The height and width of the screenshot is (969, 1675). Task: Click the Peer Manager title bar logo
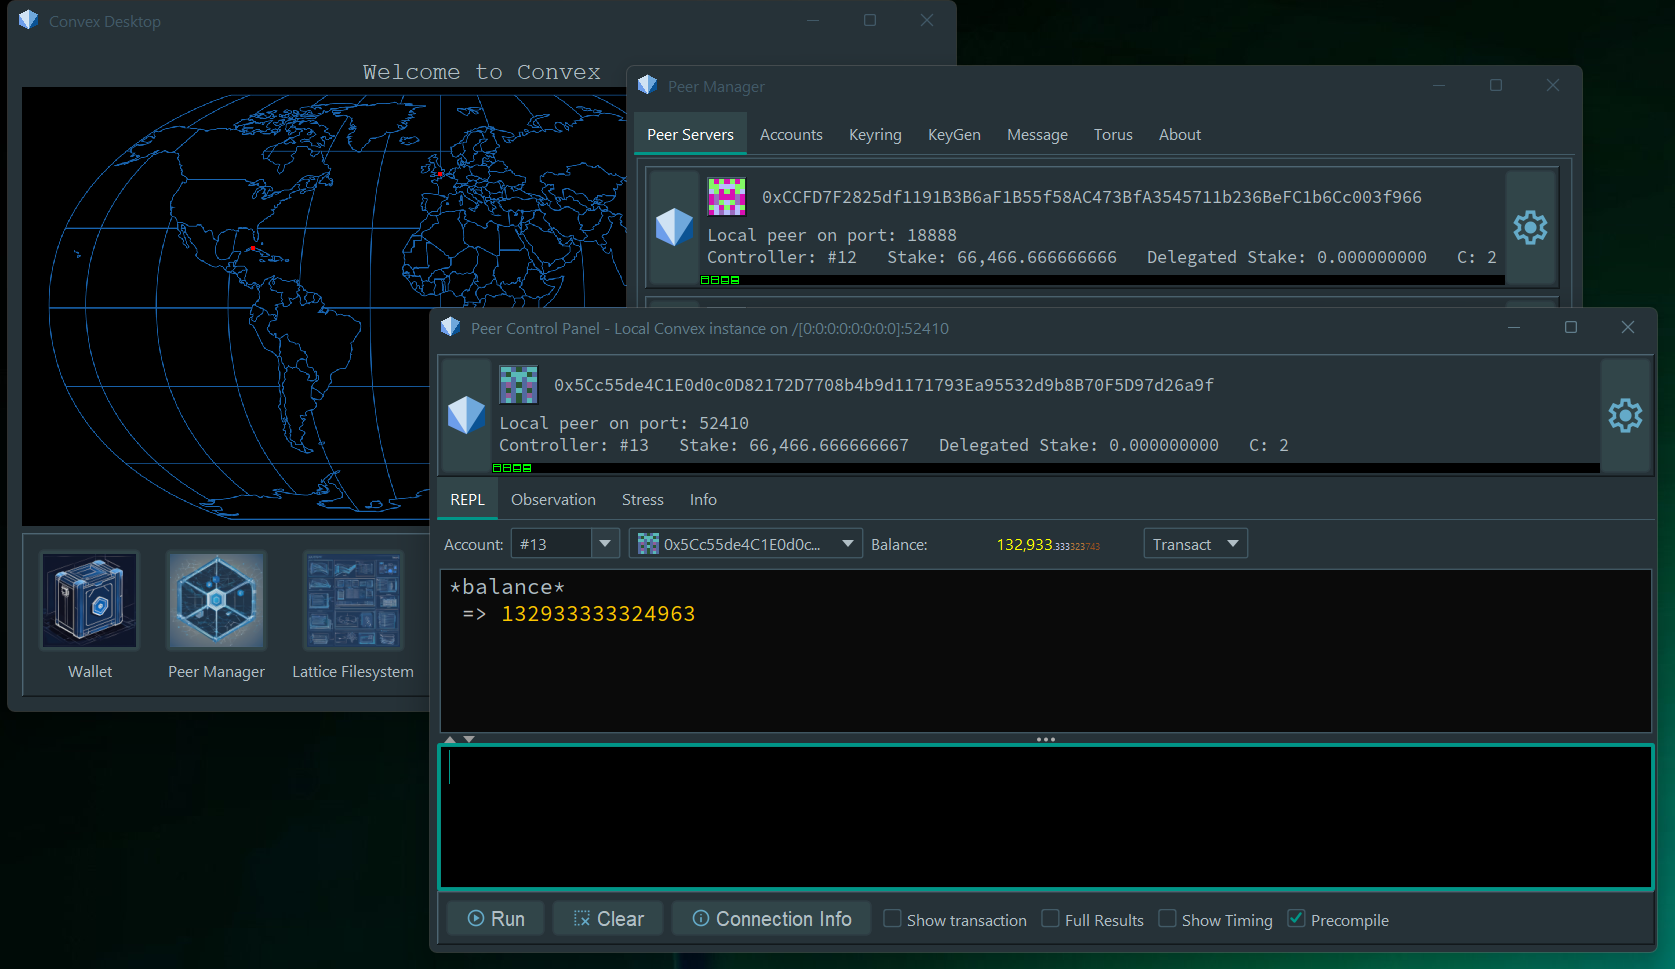click(648, 85)
